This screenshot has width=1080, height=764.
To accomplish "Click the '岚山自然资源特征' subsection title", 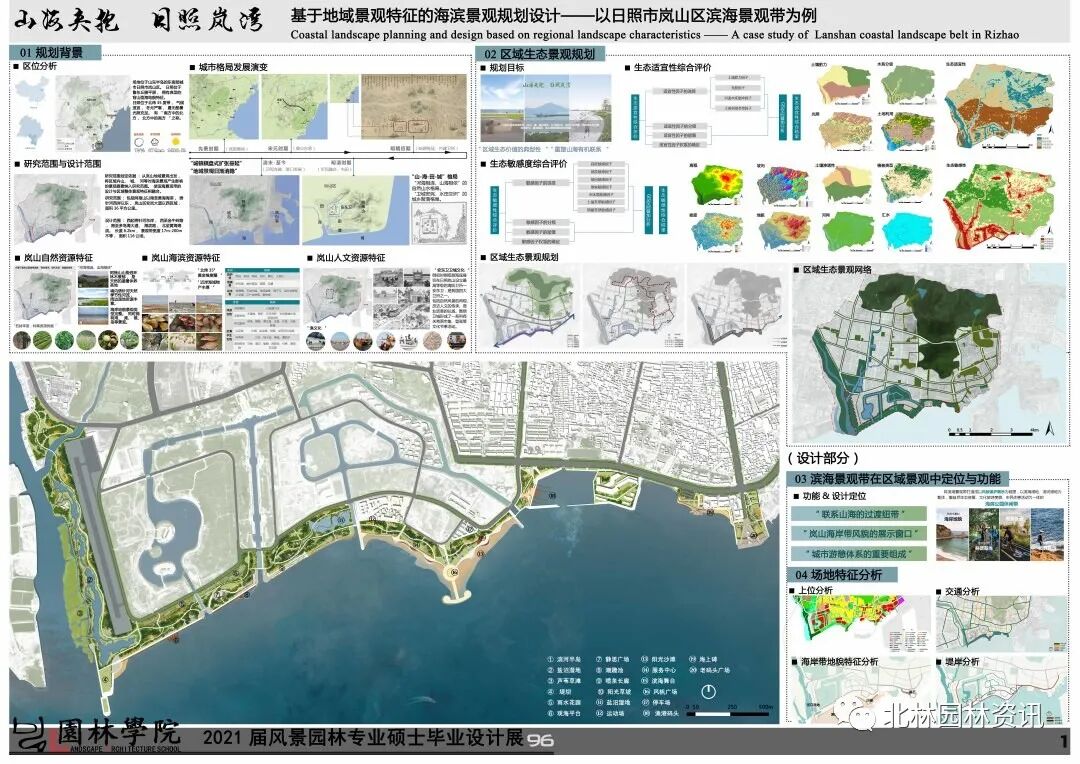I will coord(58,257).
